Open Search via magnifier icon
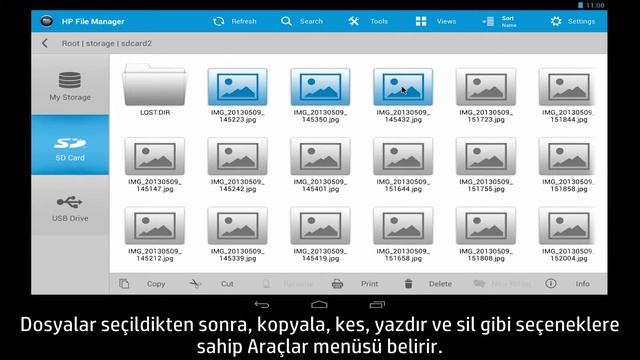Image resolution: width=640 pixels, height=360 pixels. (287, 21)
